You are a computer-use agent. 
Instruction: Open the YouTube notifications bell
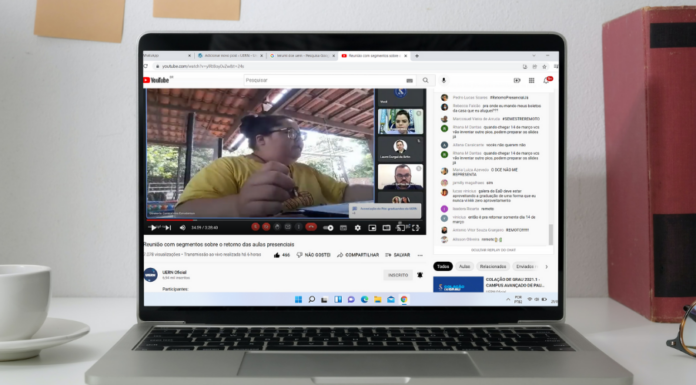(x=547, y=80)
